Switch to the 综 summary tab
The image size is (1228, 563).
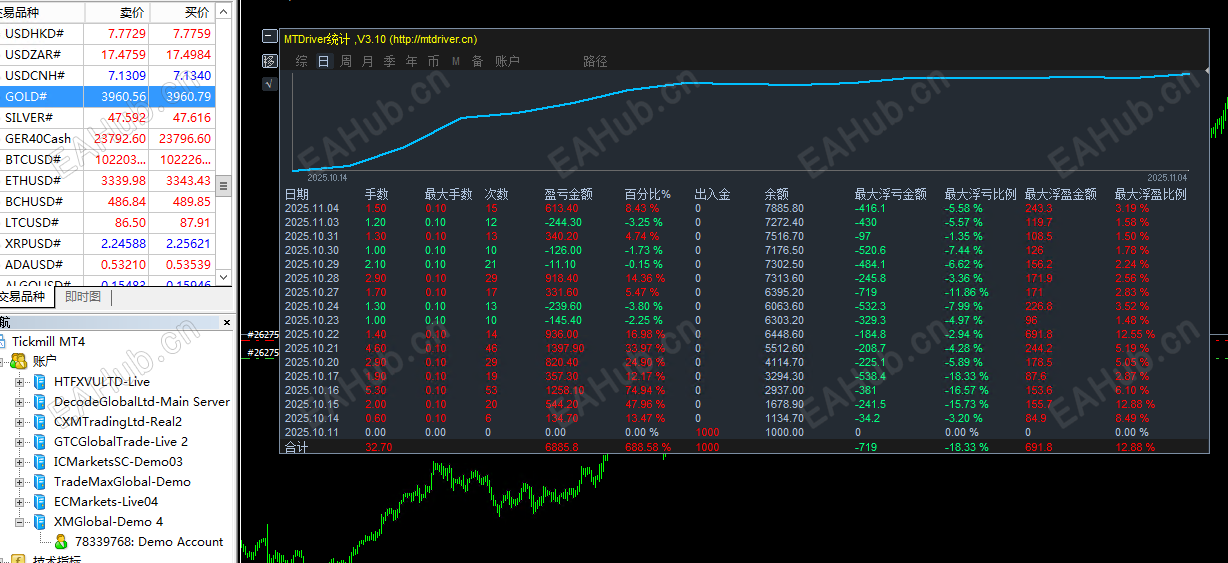302,61
